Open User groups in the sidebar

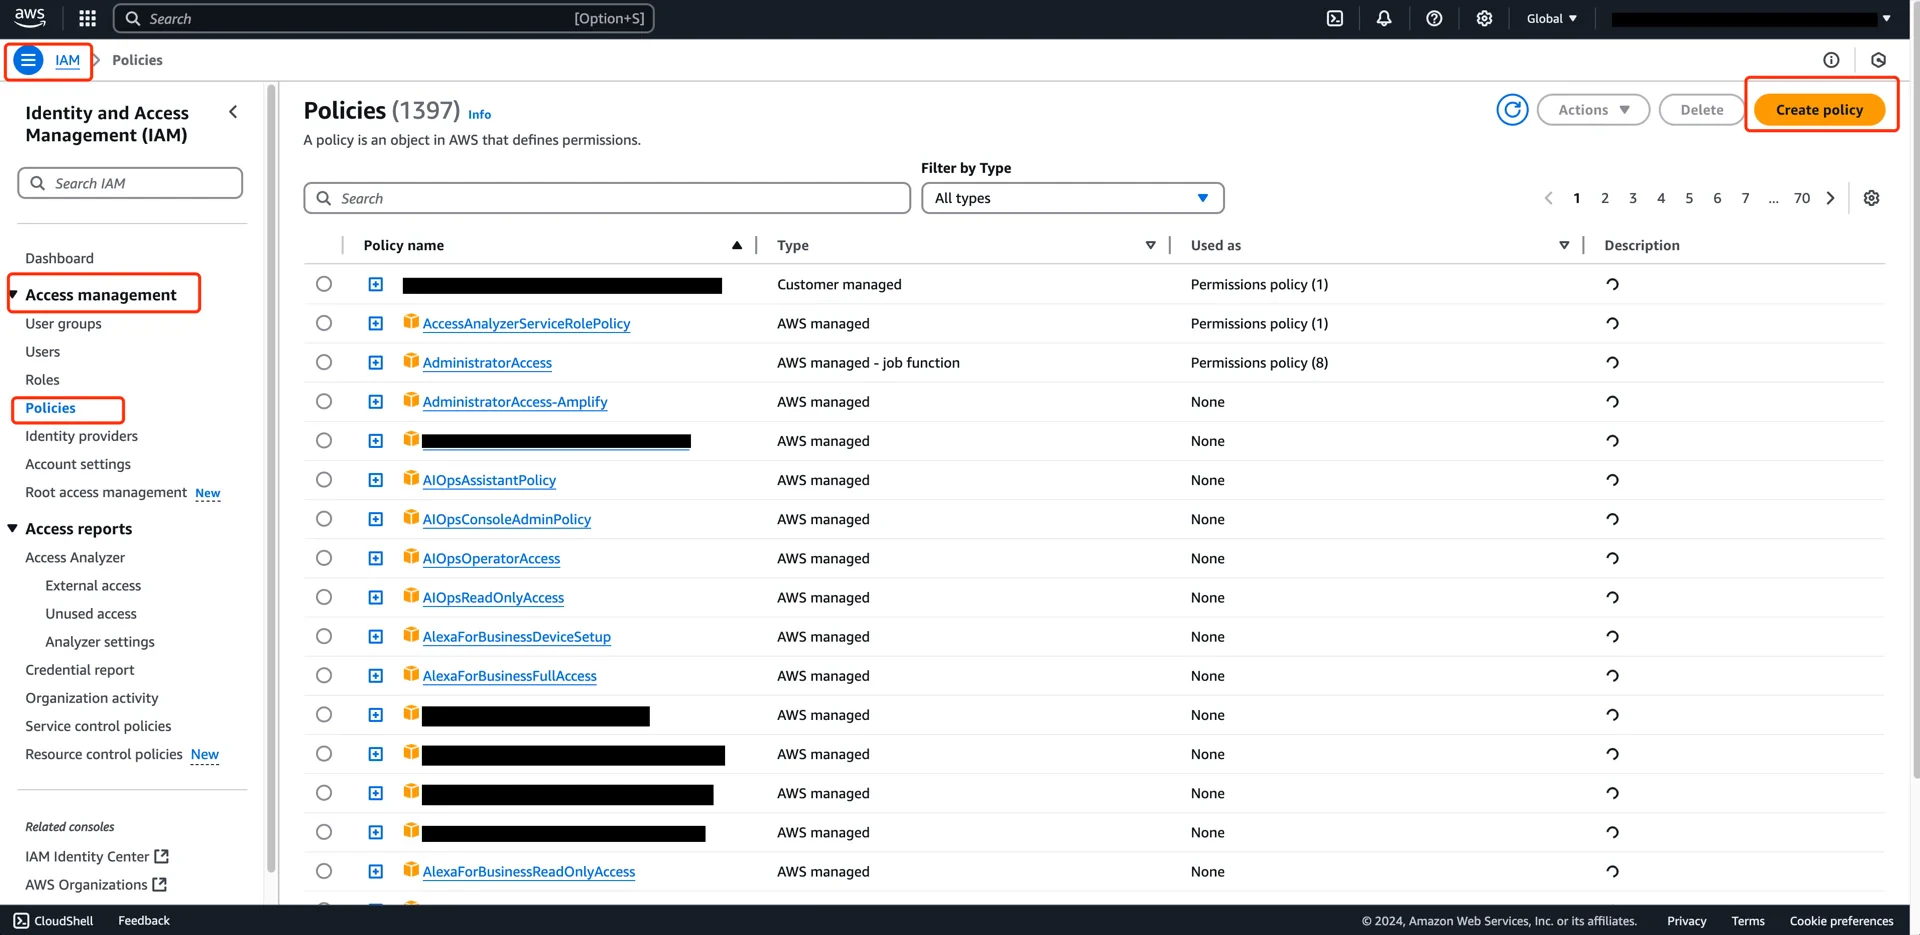pyautogui.click(x=63, y=324)
